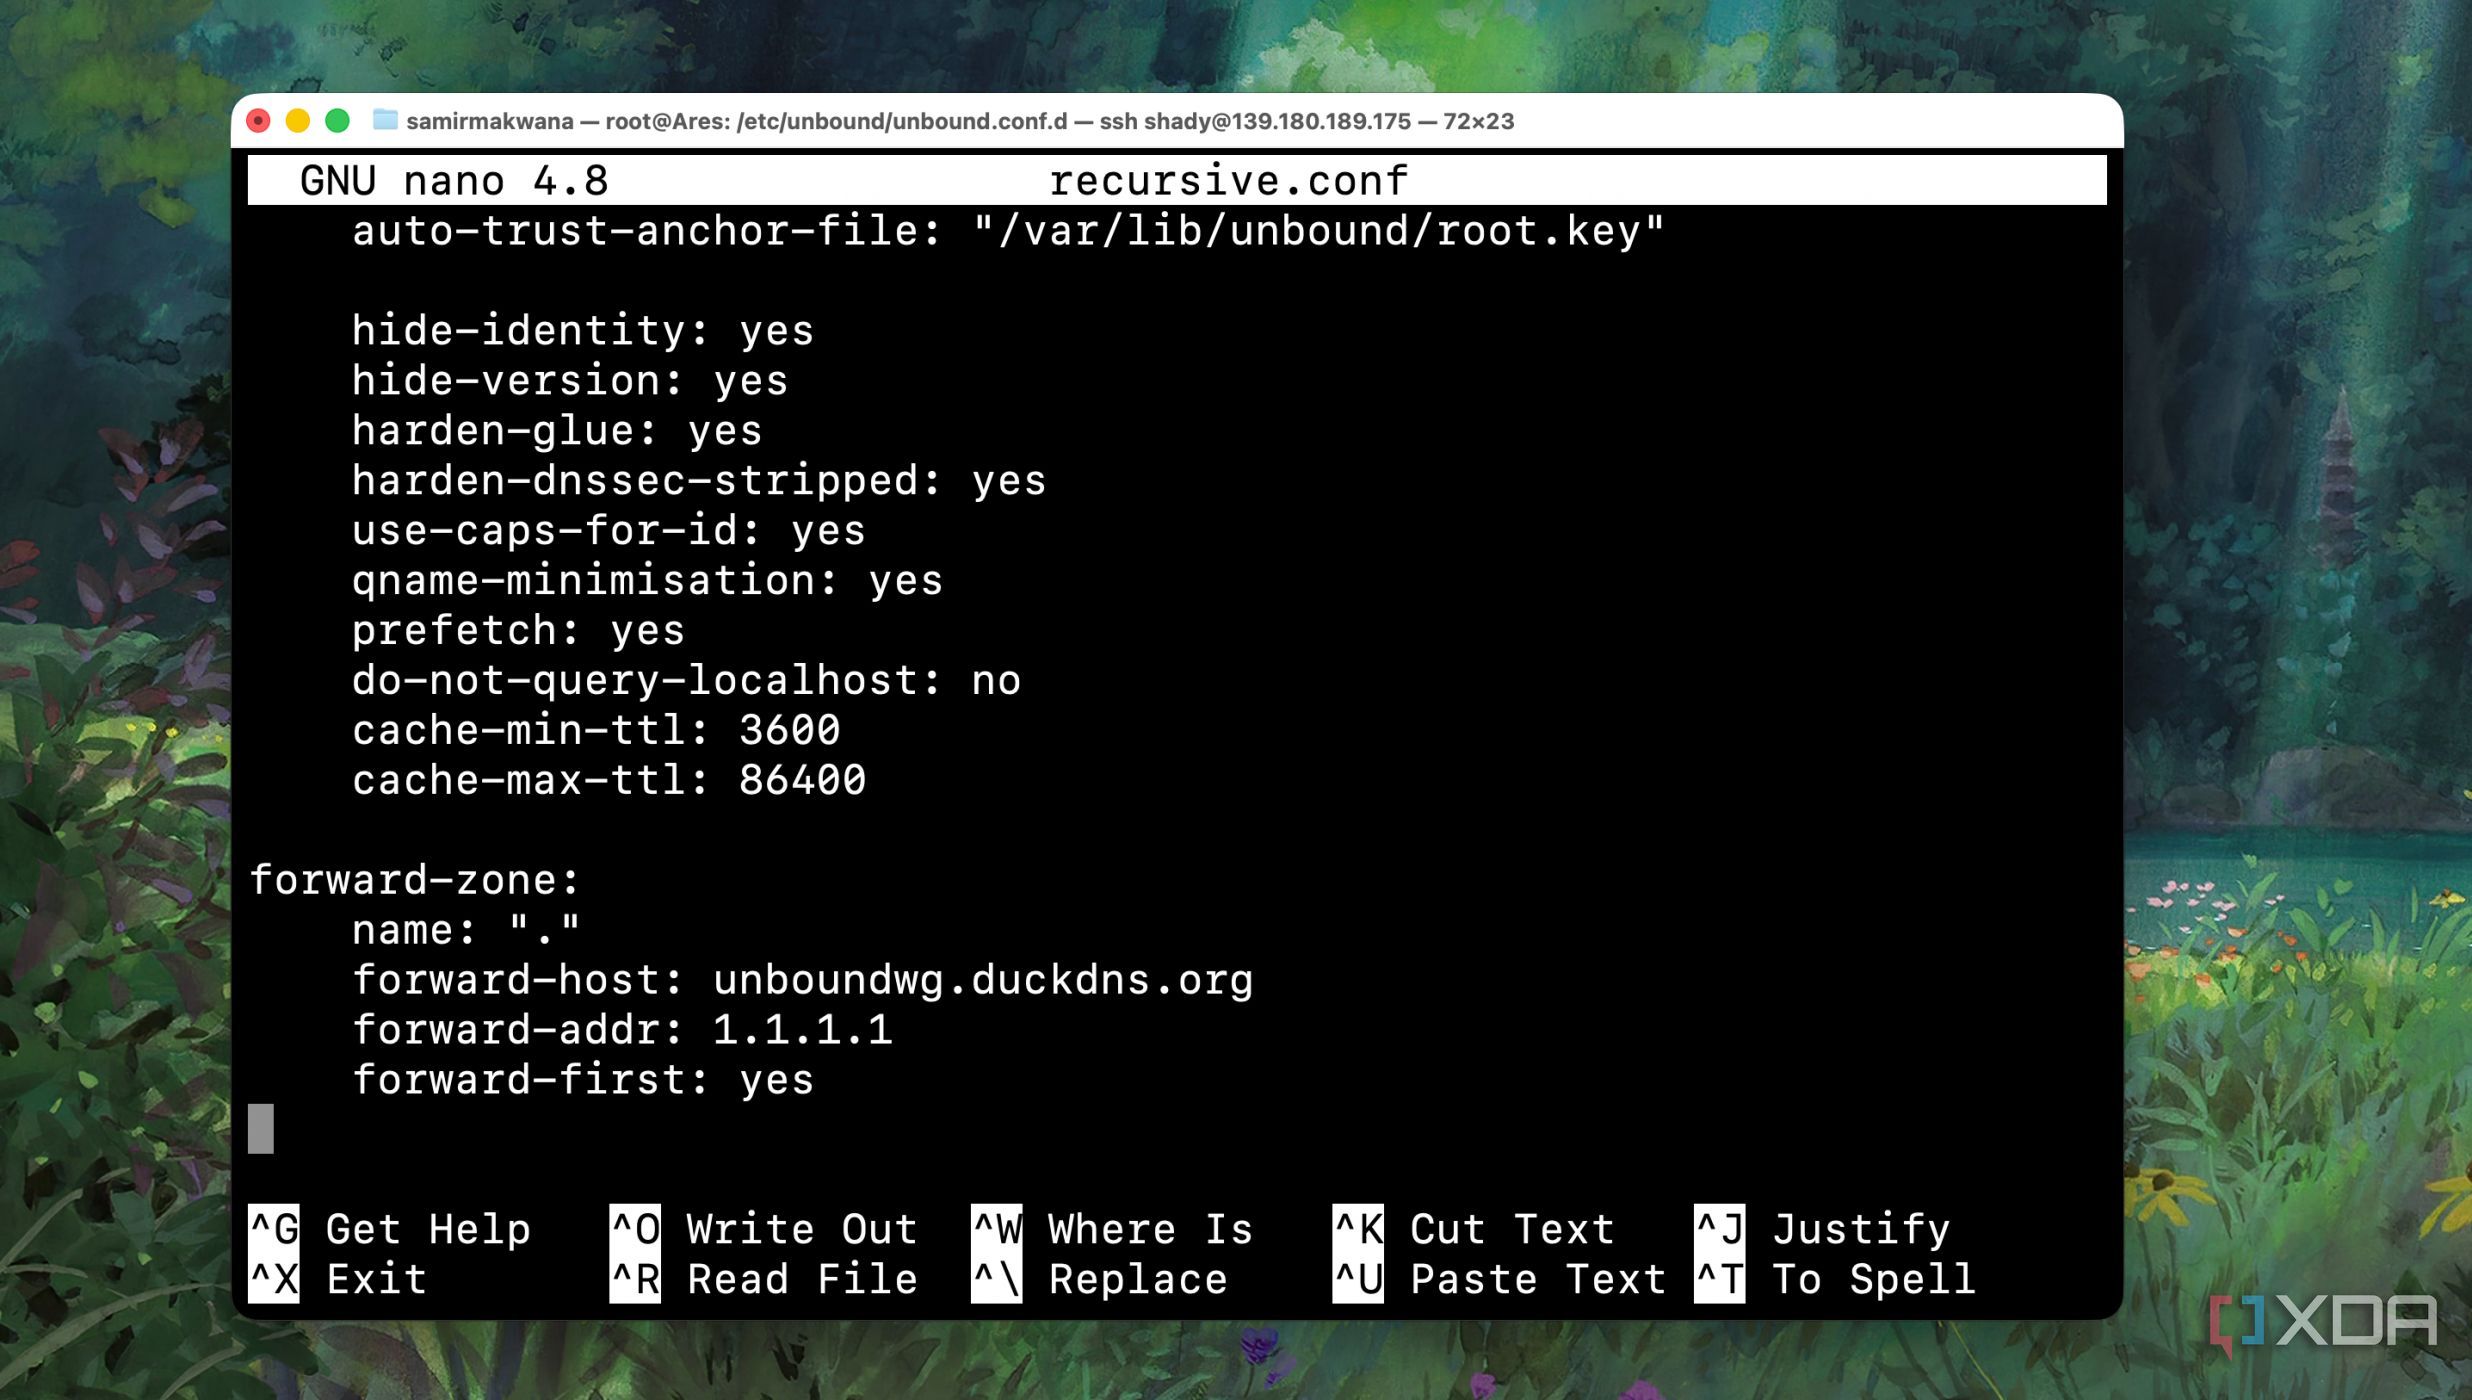Click the ^K Cut Text shortcut
Viewport: 2472px width, 1400px height.
click(x=1474, y=1229)
